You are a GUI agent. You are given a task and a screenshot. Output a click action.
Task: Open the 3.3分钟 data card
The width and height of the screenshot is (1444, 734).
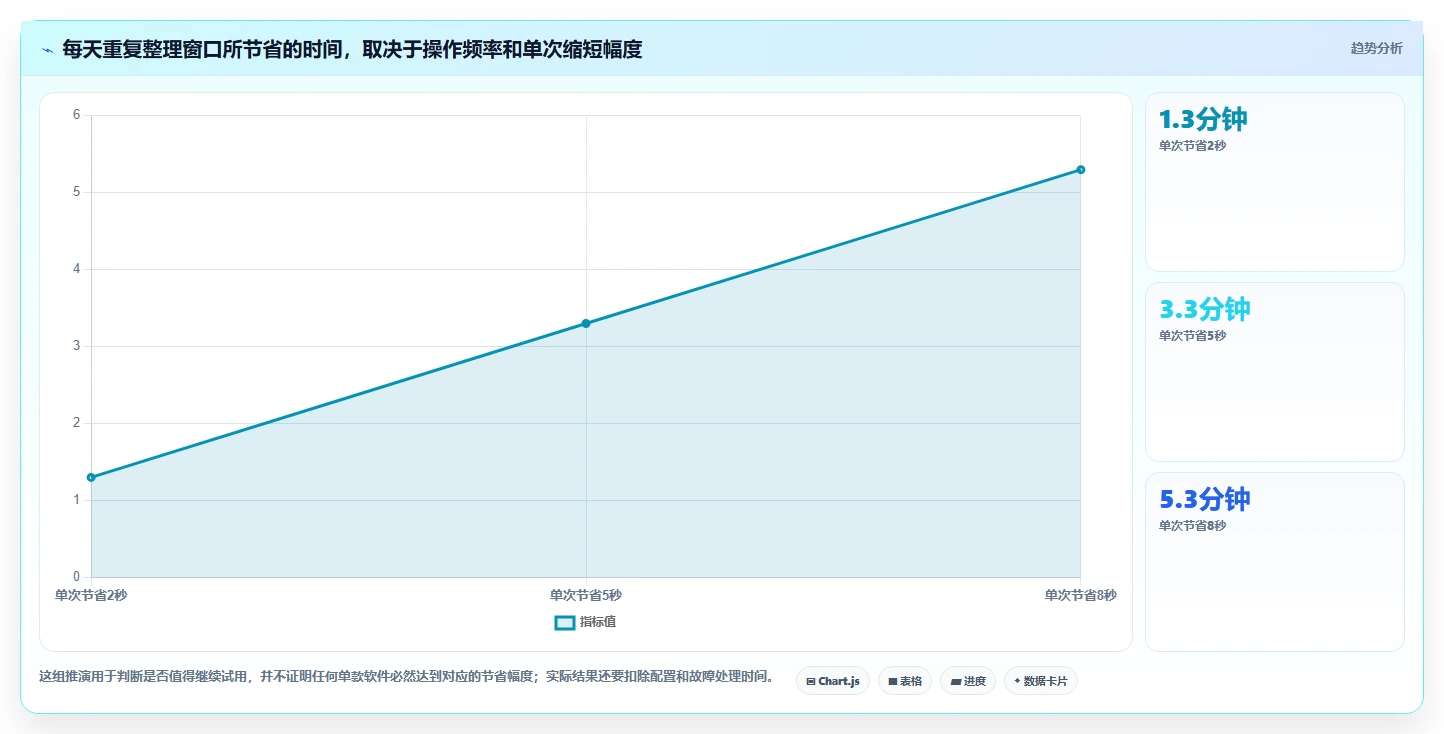(1274, 372)
